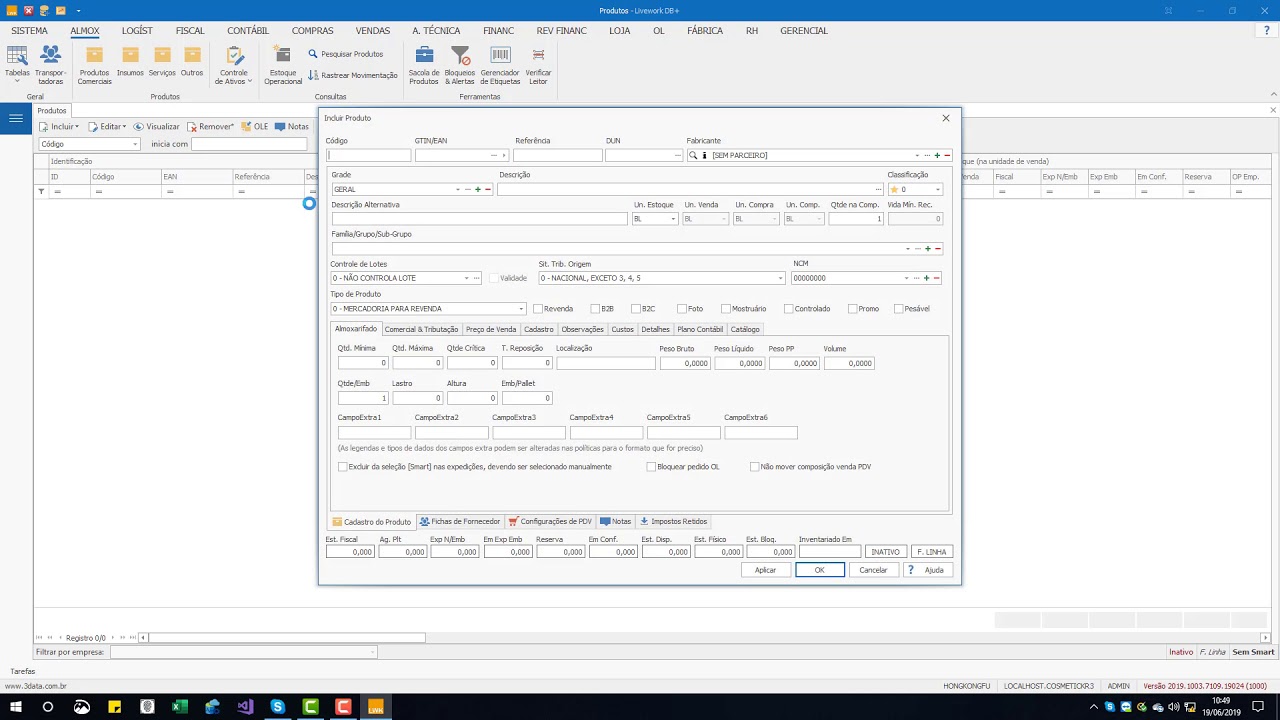Open Gerenciador de Etiquetas
The image size is (1280, 720).
[500, 65]
